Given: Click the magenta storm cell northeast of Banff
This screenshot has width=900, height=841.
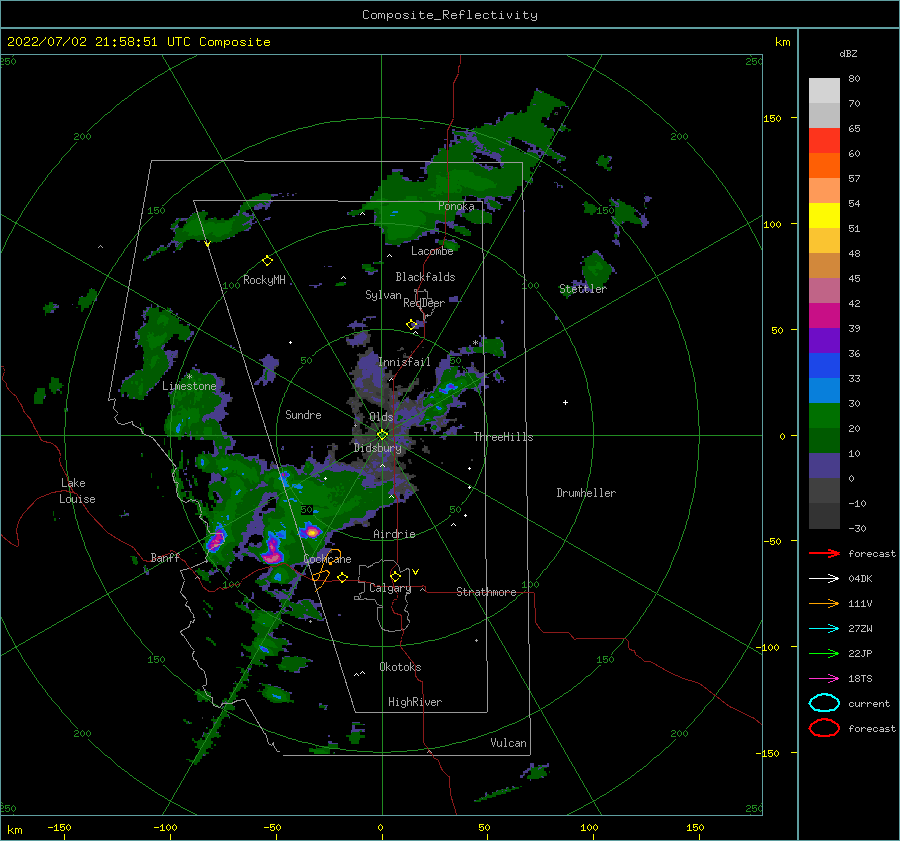Looking at the screenshot, I should pos(216,540).
